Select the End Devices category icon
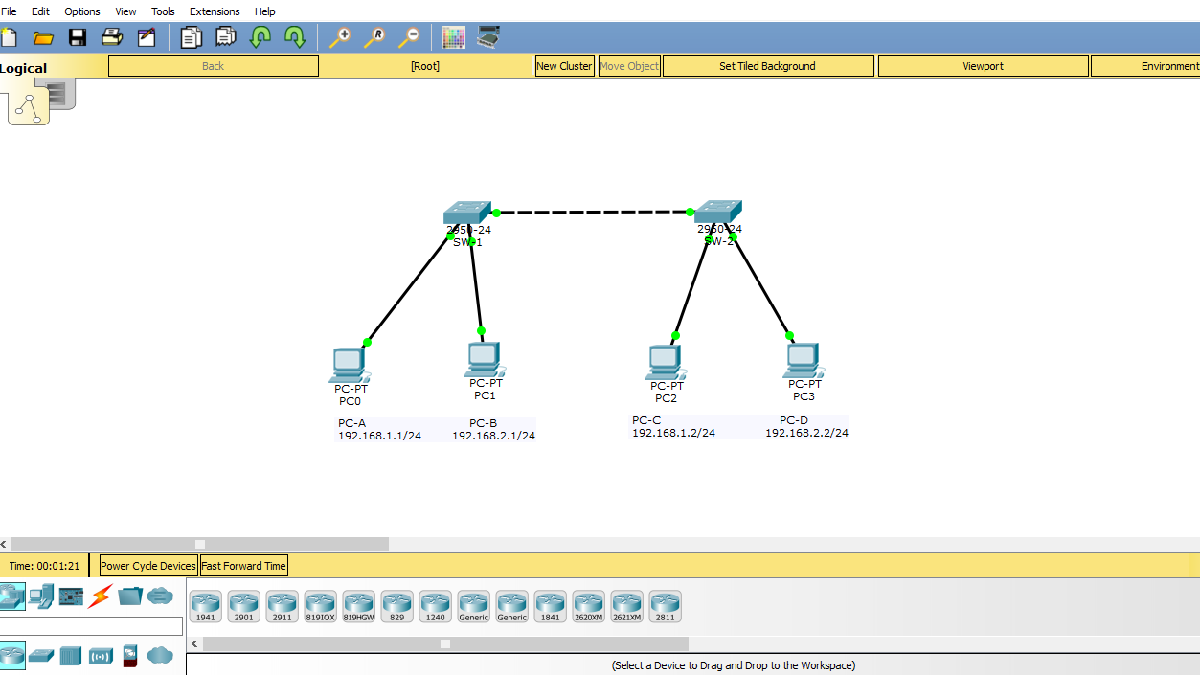The image size is (1200, 675). pyautogui.click(x=41, y=597)
